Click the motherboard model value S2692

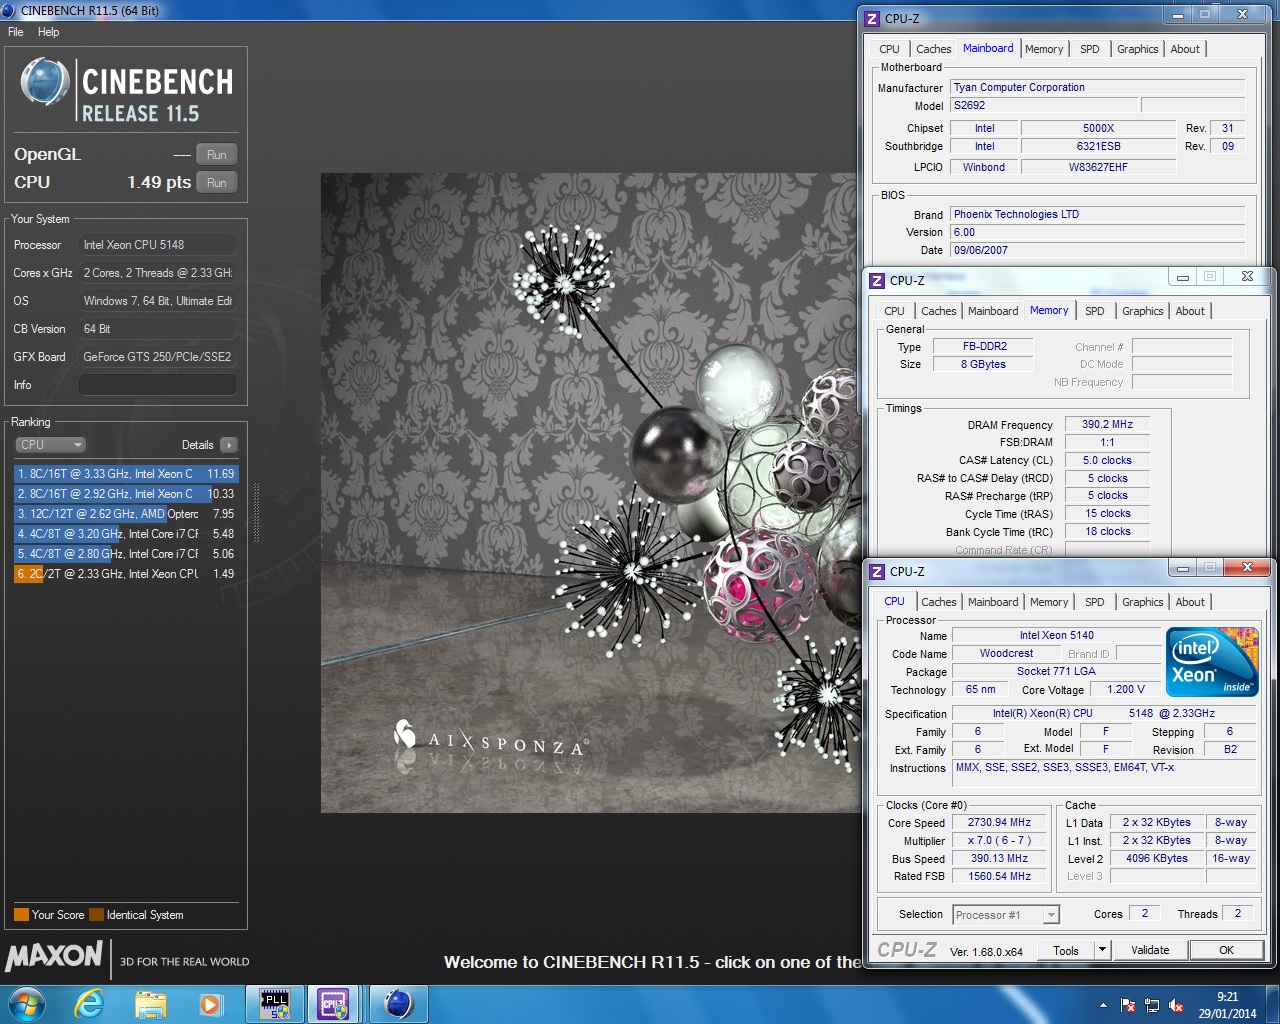[1044, 106]
